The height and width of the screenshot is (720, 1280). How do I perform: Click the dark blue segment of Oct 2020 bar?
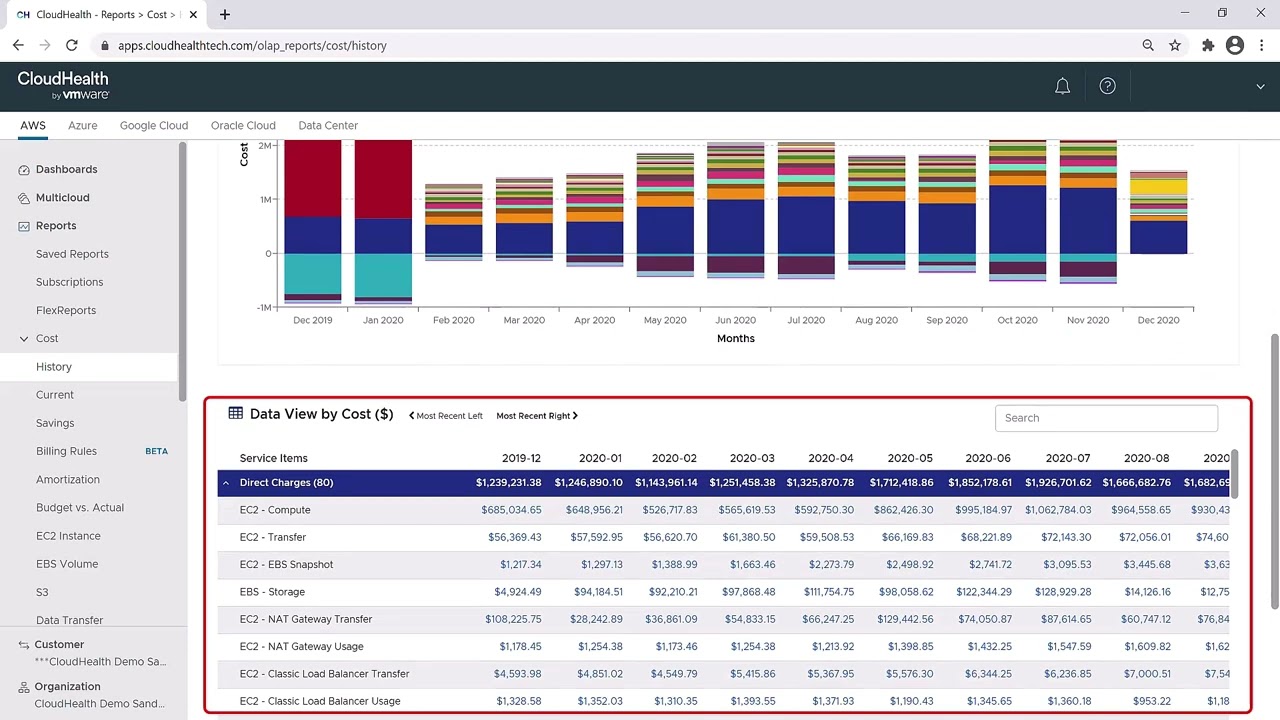(1017, 220)
